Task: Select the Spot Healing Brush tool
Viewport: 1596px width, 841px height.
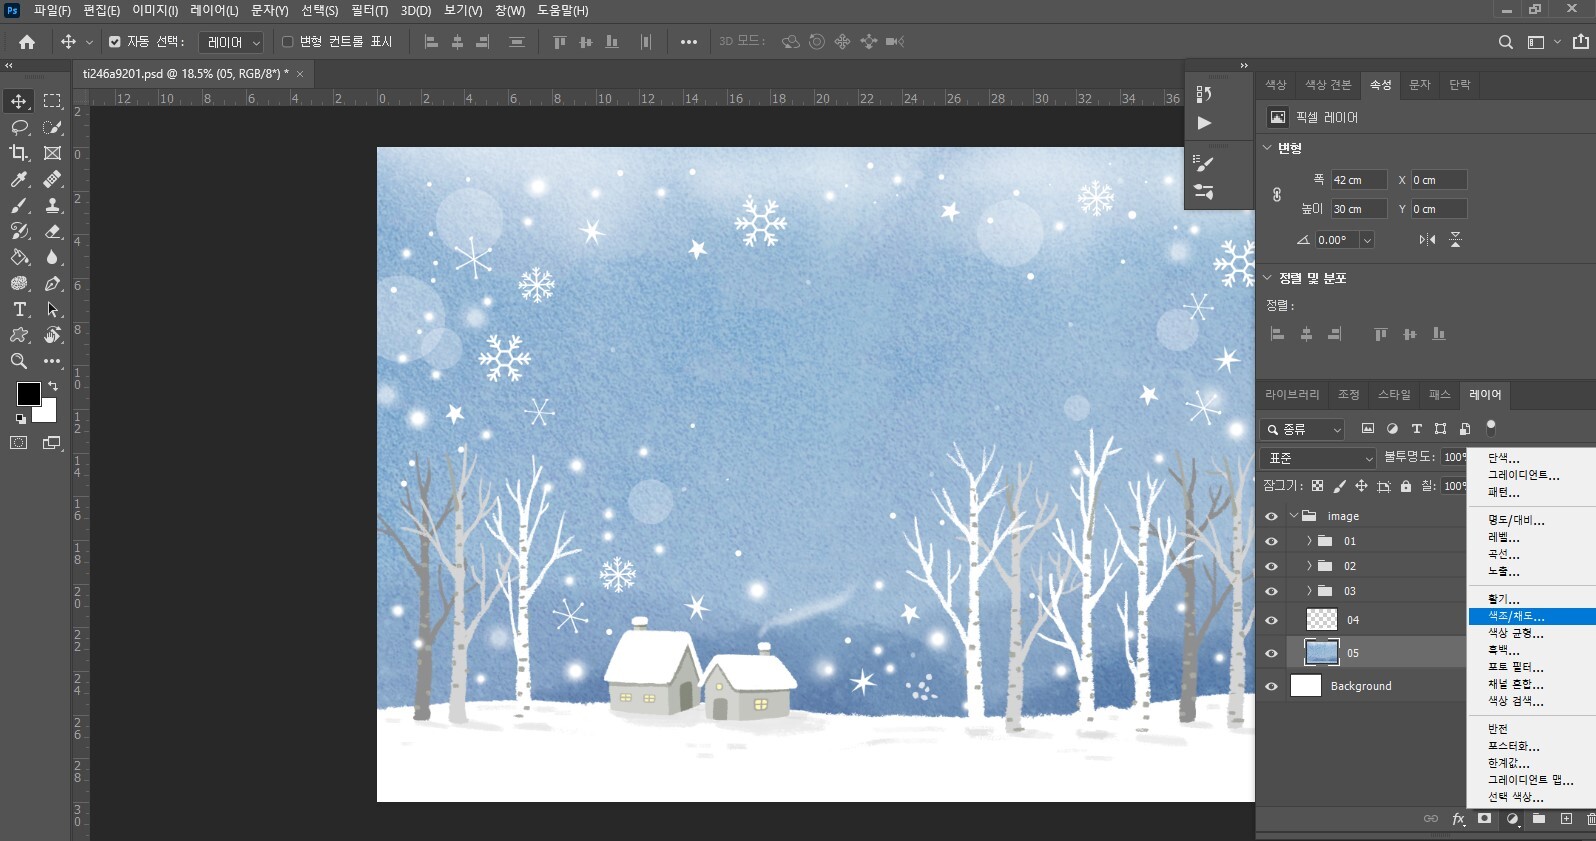Action: coord(53,179)
